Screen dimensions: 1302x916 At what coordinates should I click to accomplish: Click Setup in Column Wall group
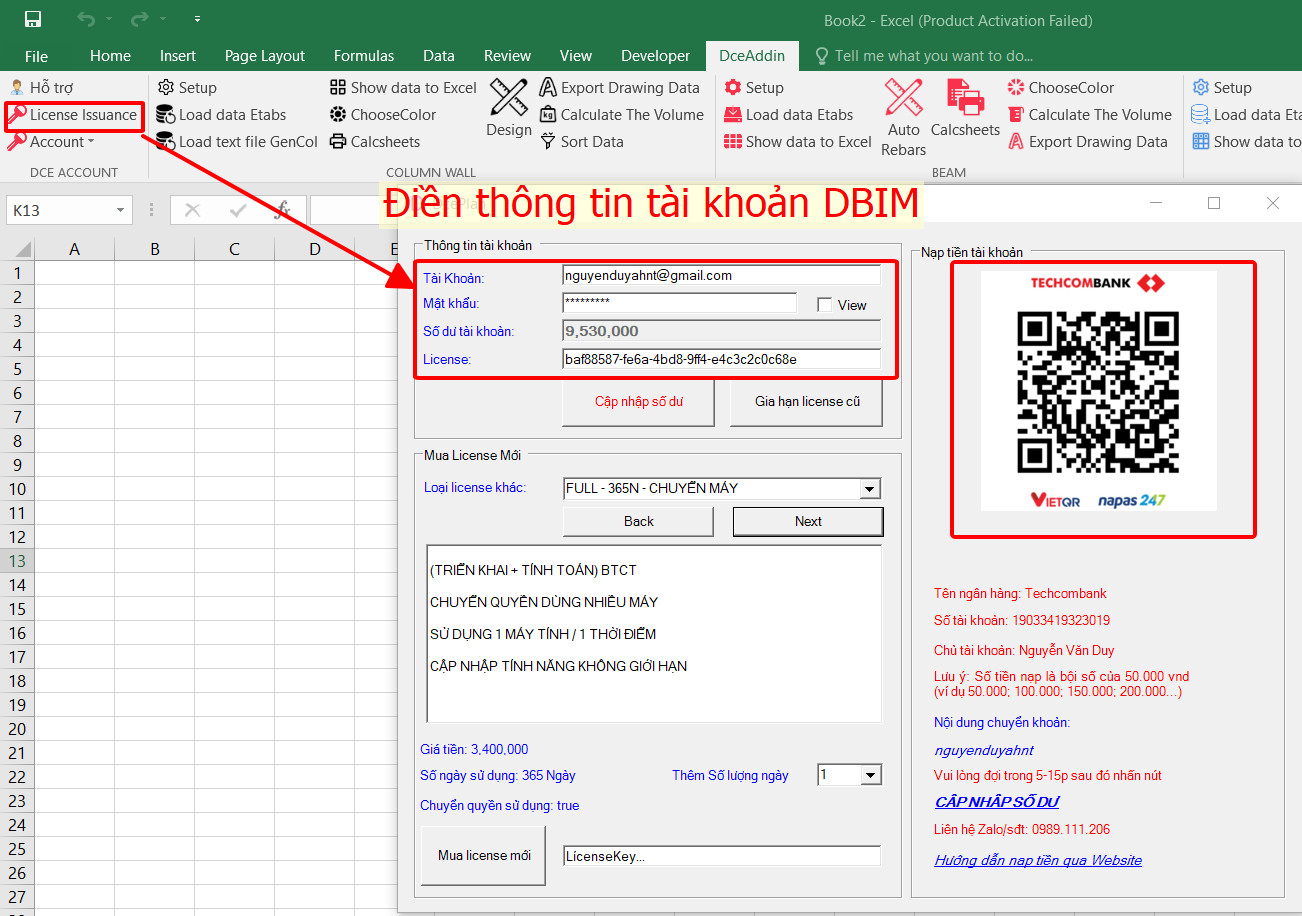pos(187,88)
